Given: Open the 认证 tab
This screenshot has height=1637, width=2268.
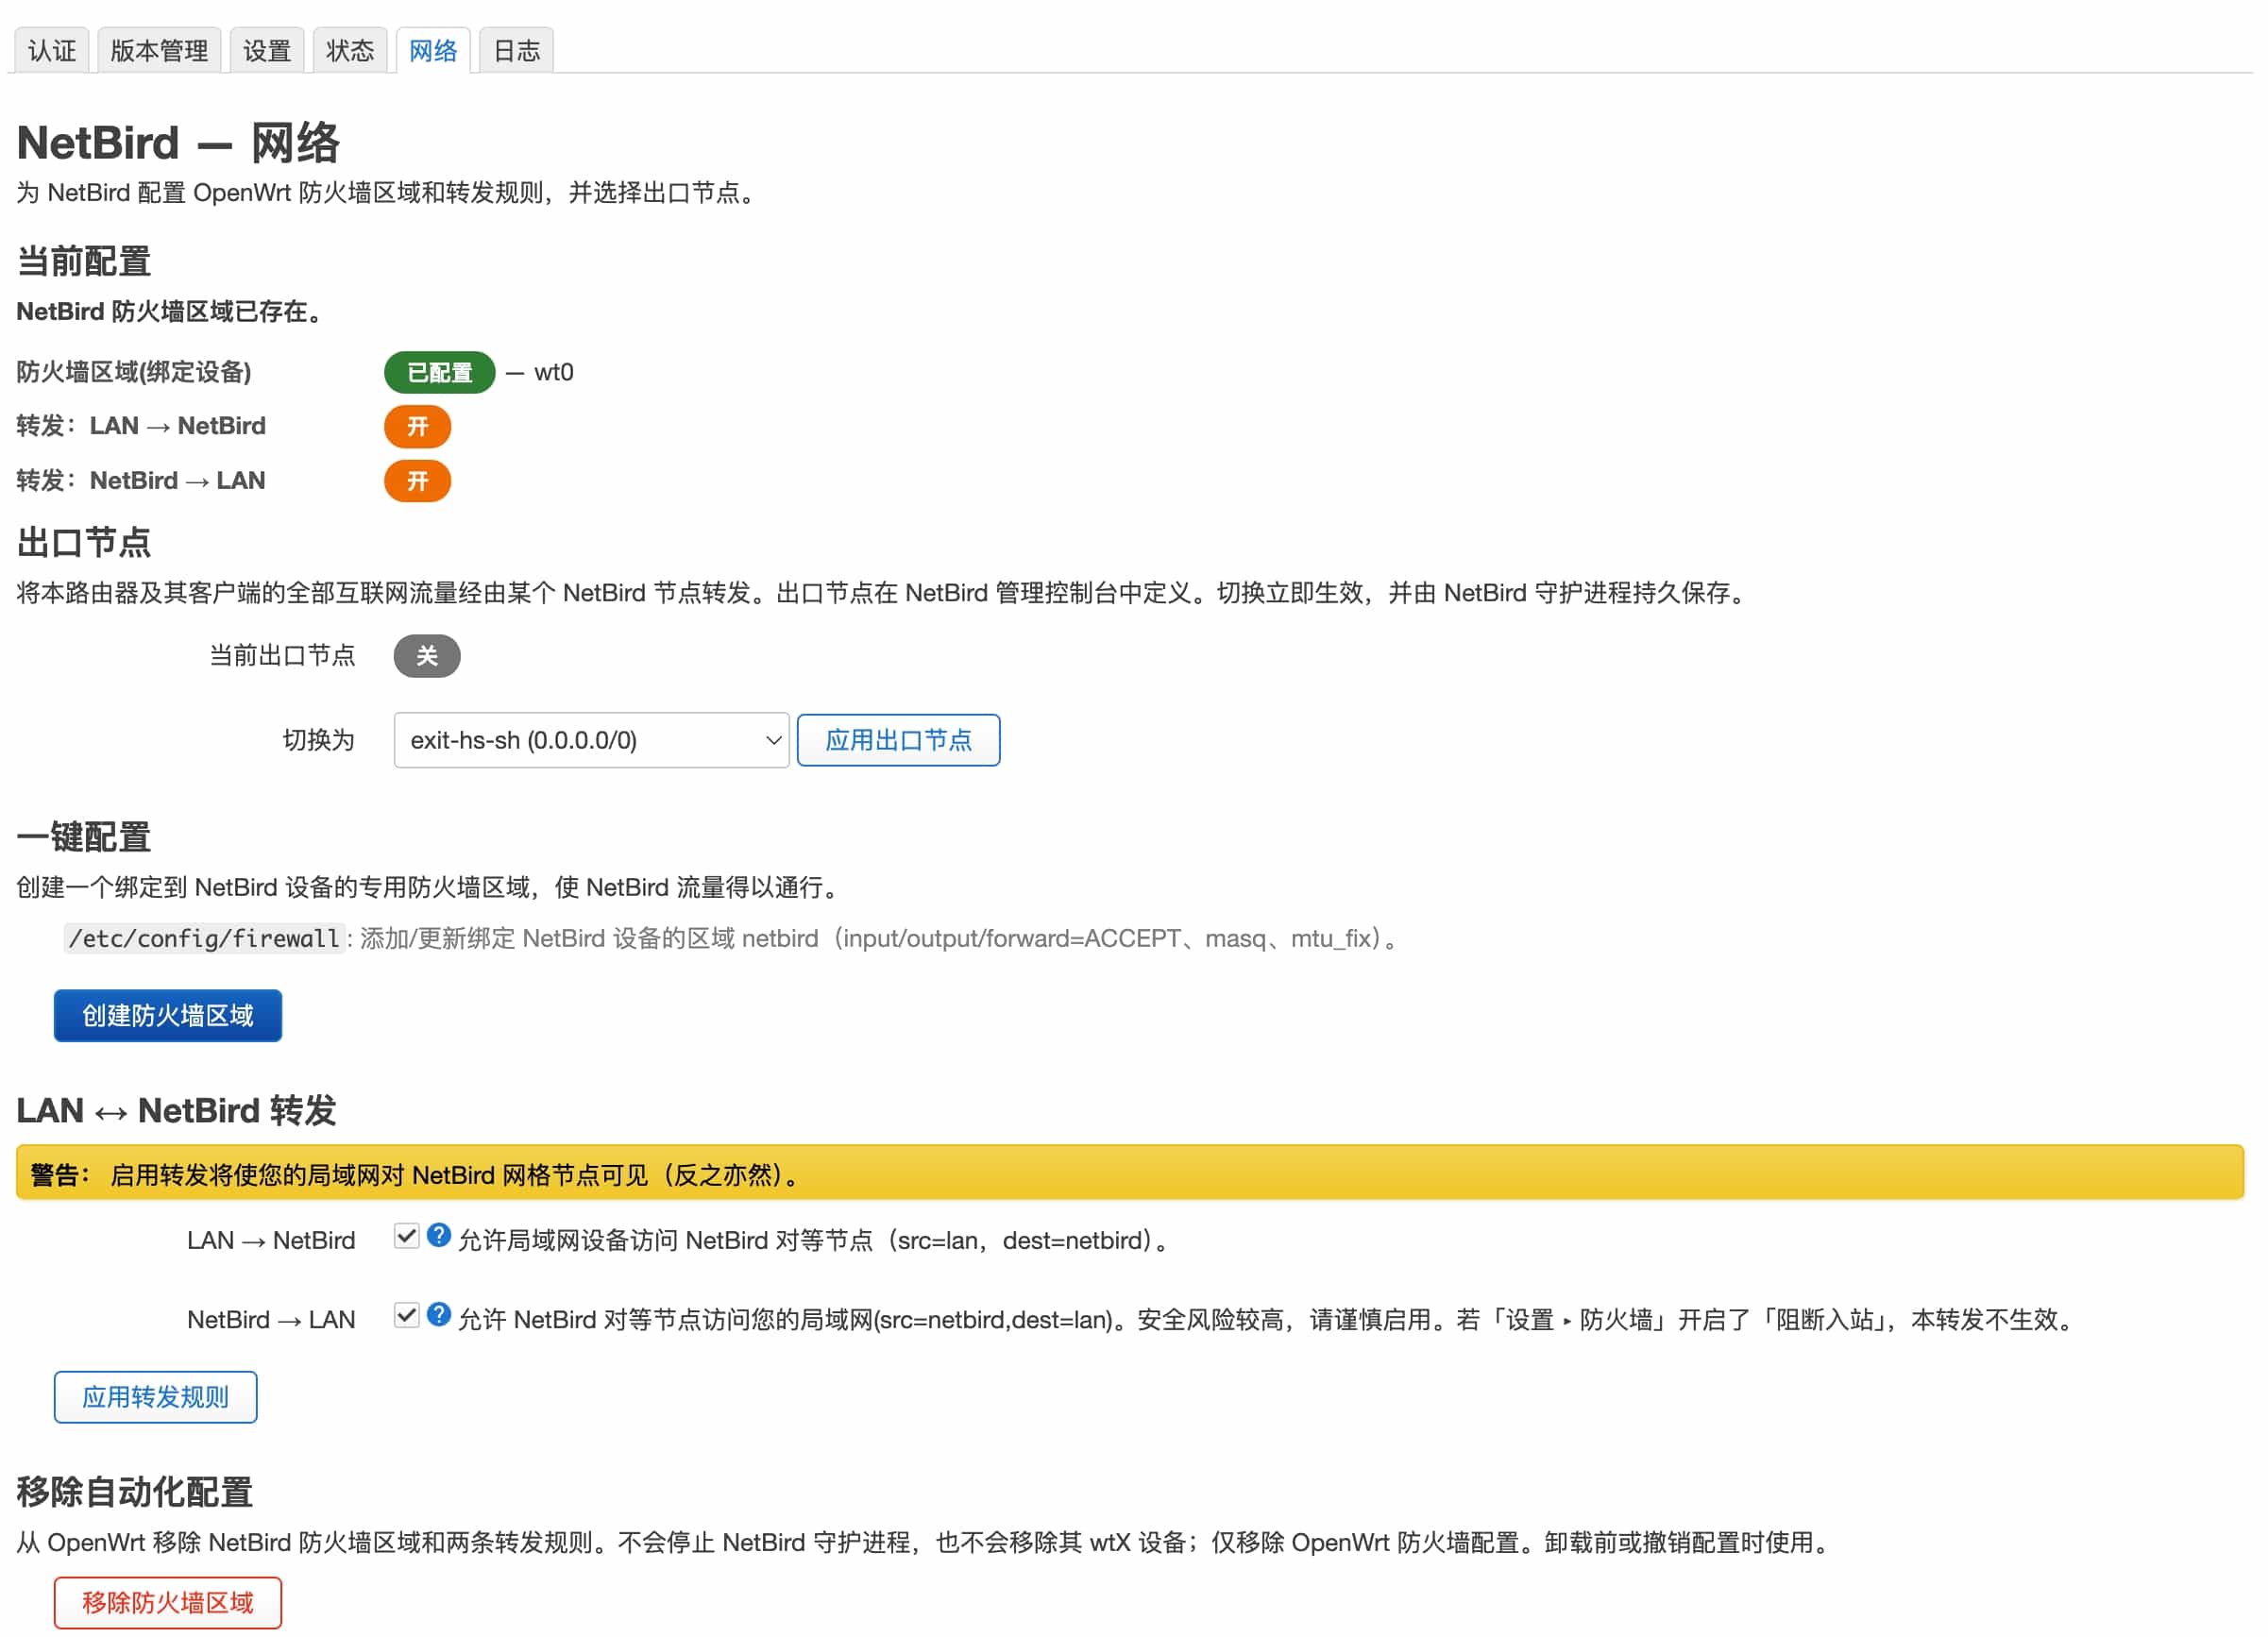Looking at the screenshot, I should coord(52,50).
